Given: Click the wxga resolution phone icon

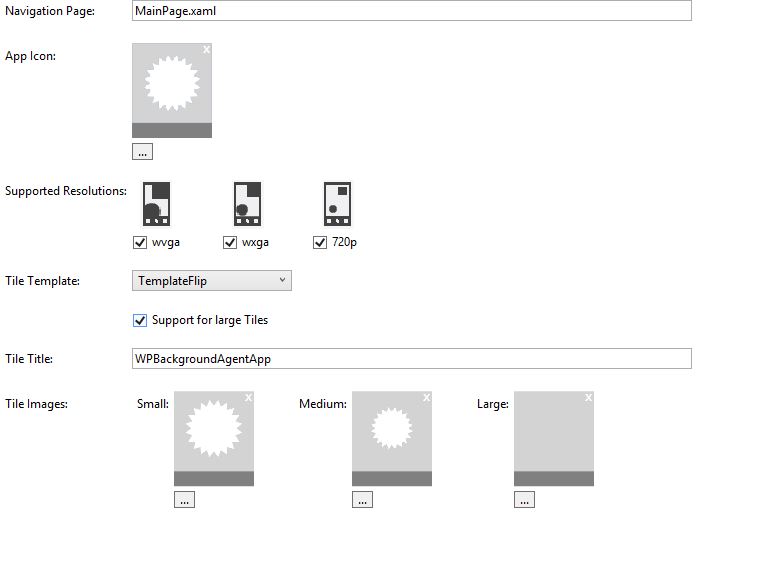Looking at the screenshot, I should point(248,204).
